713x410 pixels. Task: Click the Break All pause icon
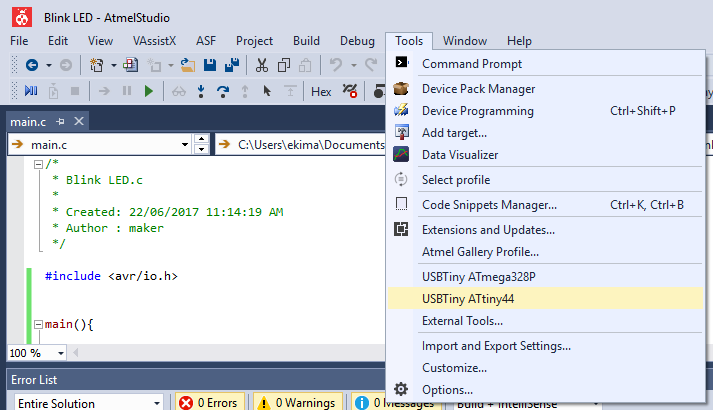tap(127, 91)
